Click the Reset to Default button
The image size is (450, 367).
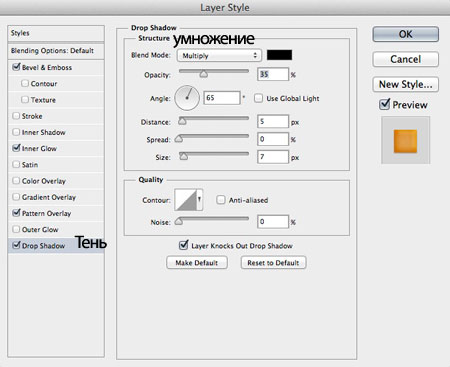(273, 263)
